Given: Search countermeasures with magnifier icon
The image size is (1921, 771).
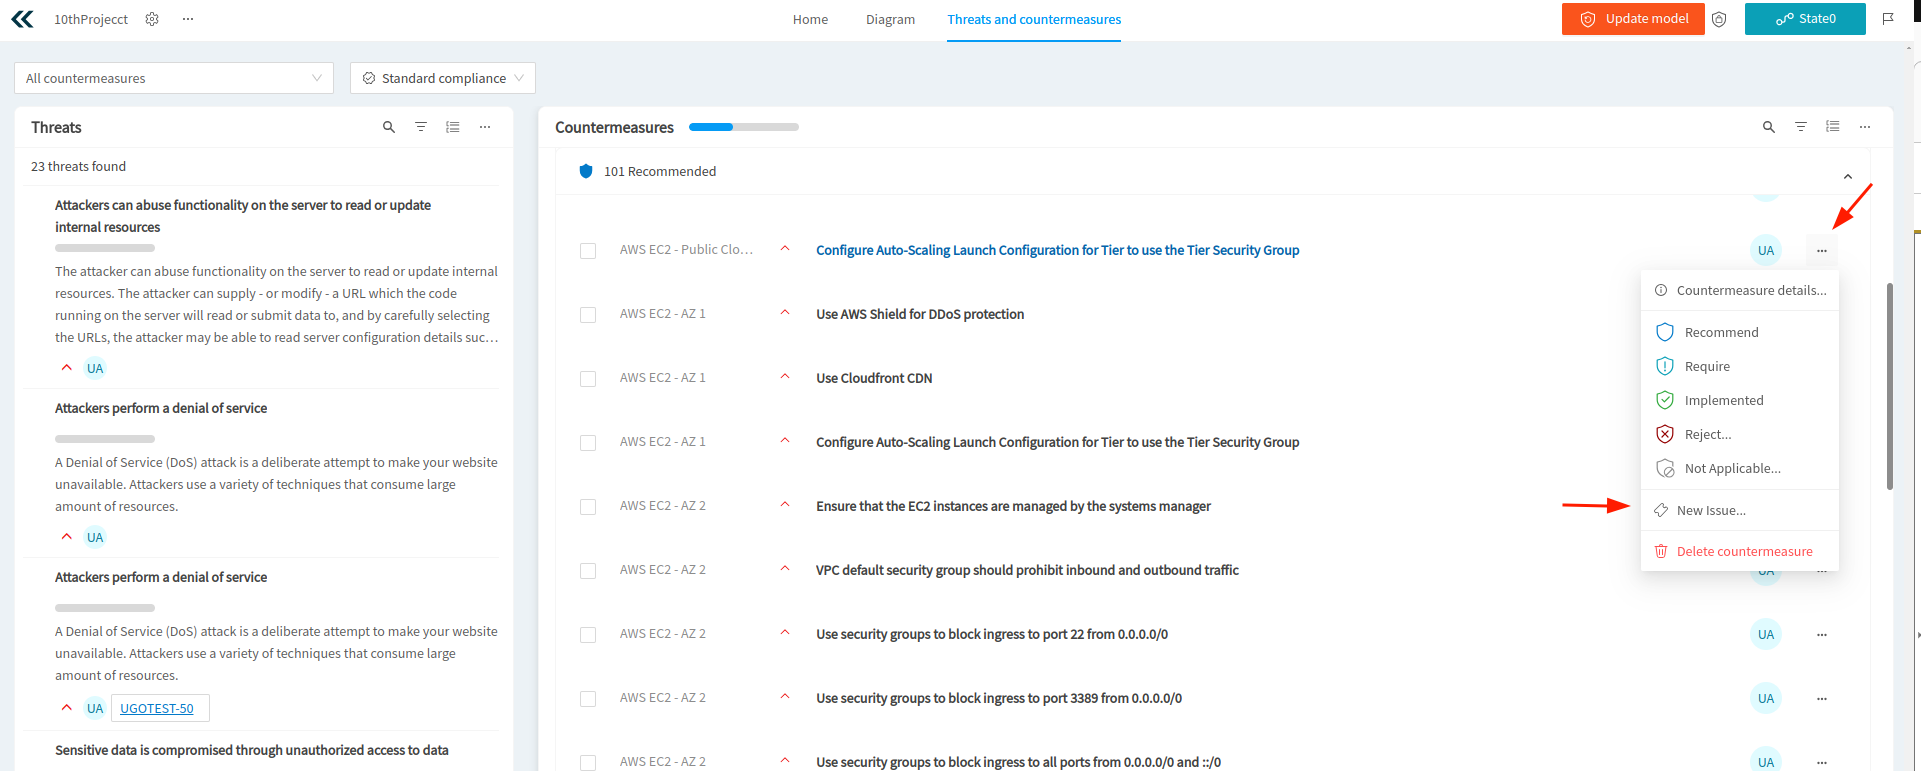Looking at the screenshot, I should (x=1769, y=127).
